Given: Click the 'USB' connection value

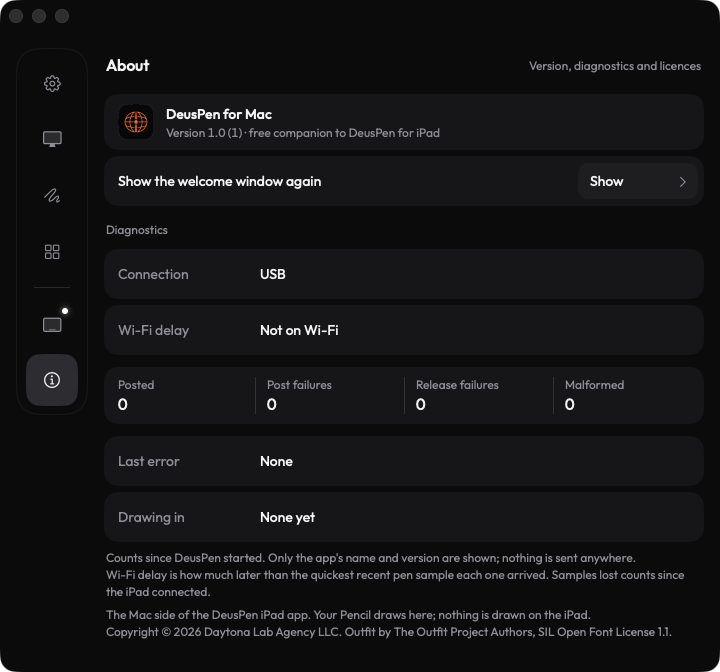Looking at the screenshot, I should pos(273,274).
